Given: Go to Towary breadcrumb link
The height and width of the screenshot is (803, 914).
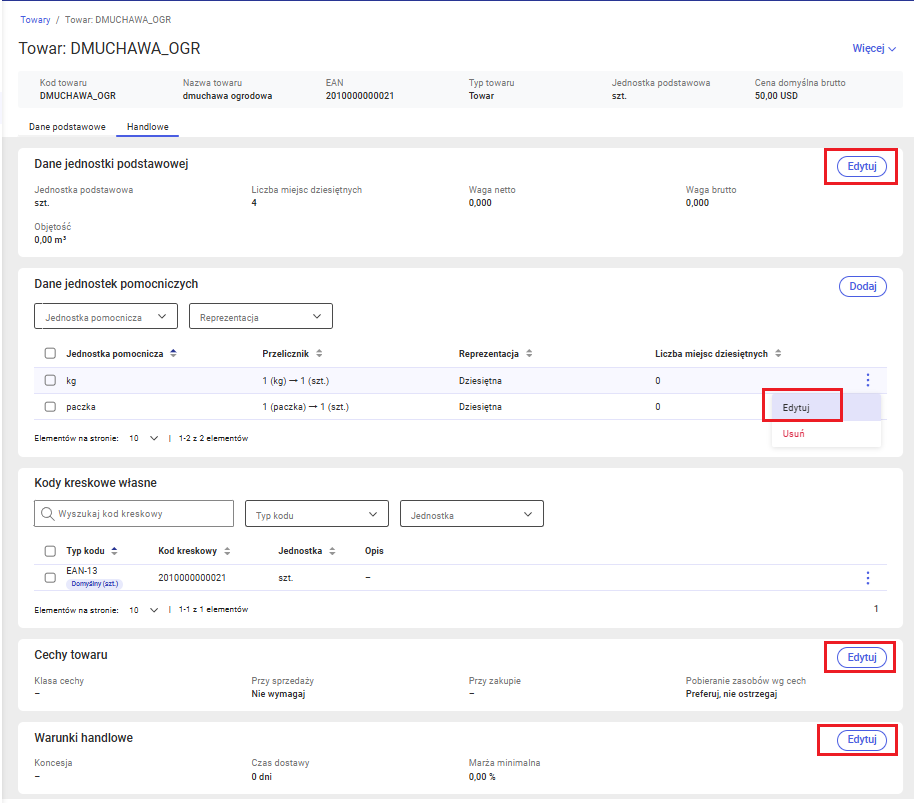Looking at the screenshot, I should click(35, 19).
